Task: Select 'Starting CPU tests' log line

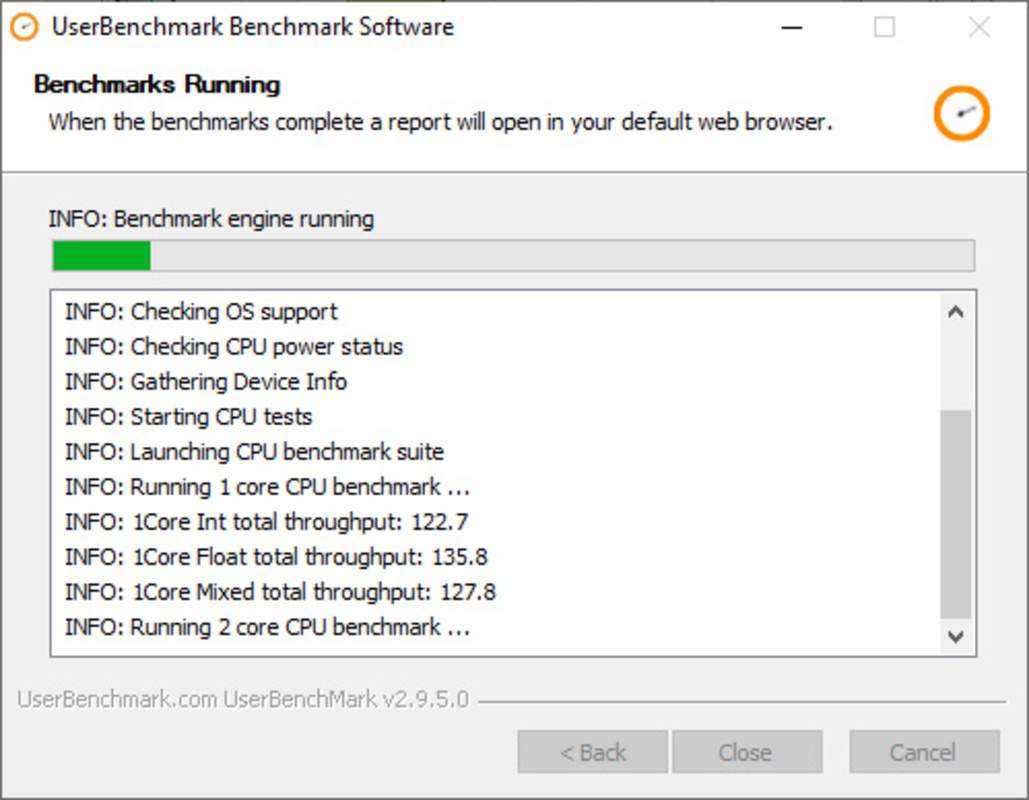Action: [188, 417]
